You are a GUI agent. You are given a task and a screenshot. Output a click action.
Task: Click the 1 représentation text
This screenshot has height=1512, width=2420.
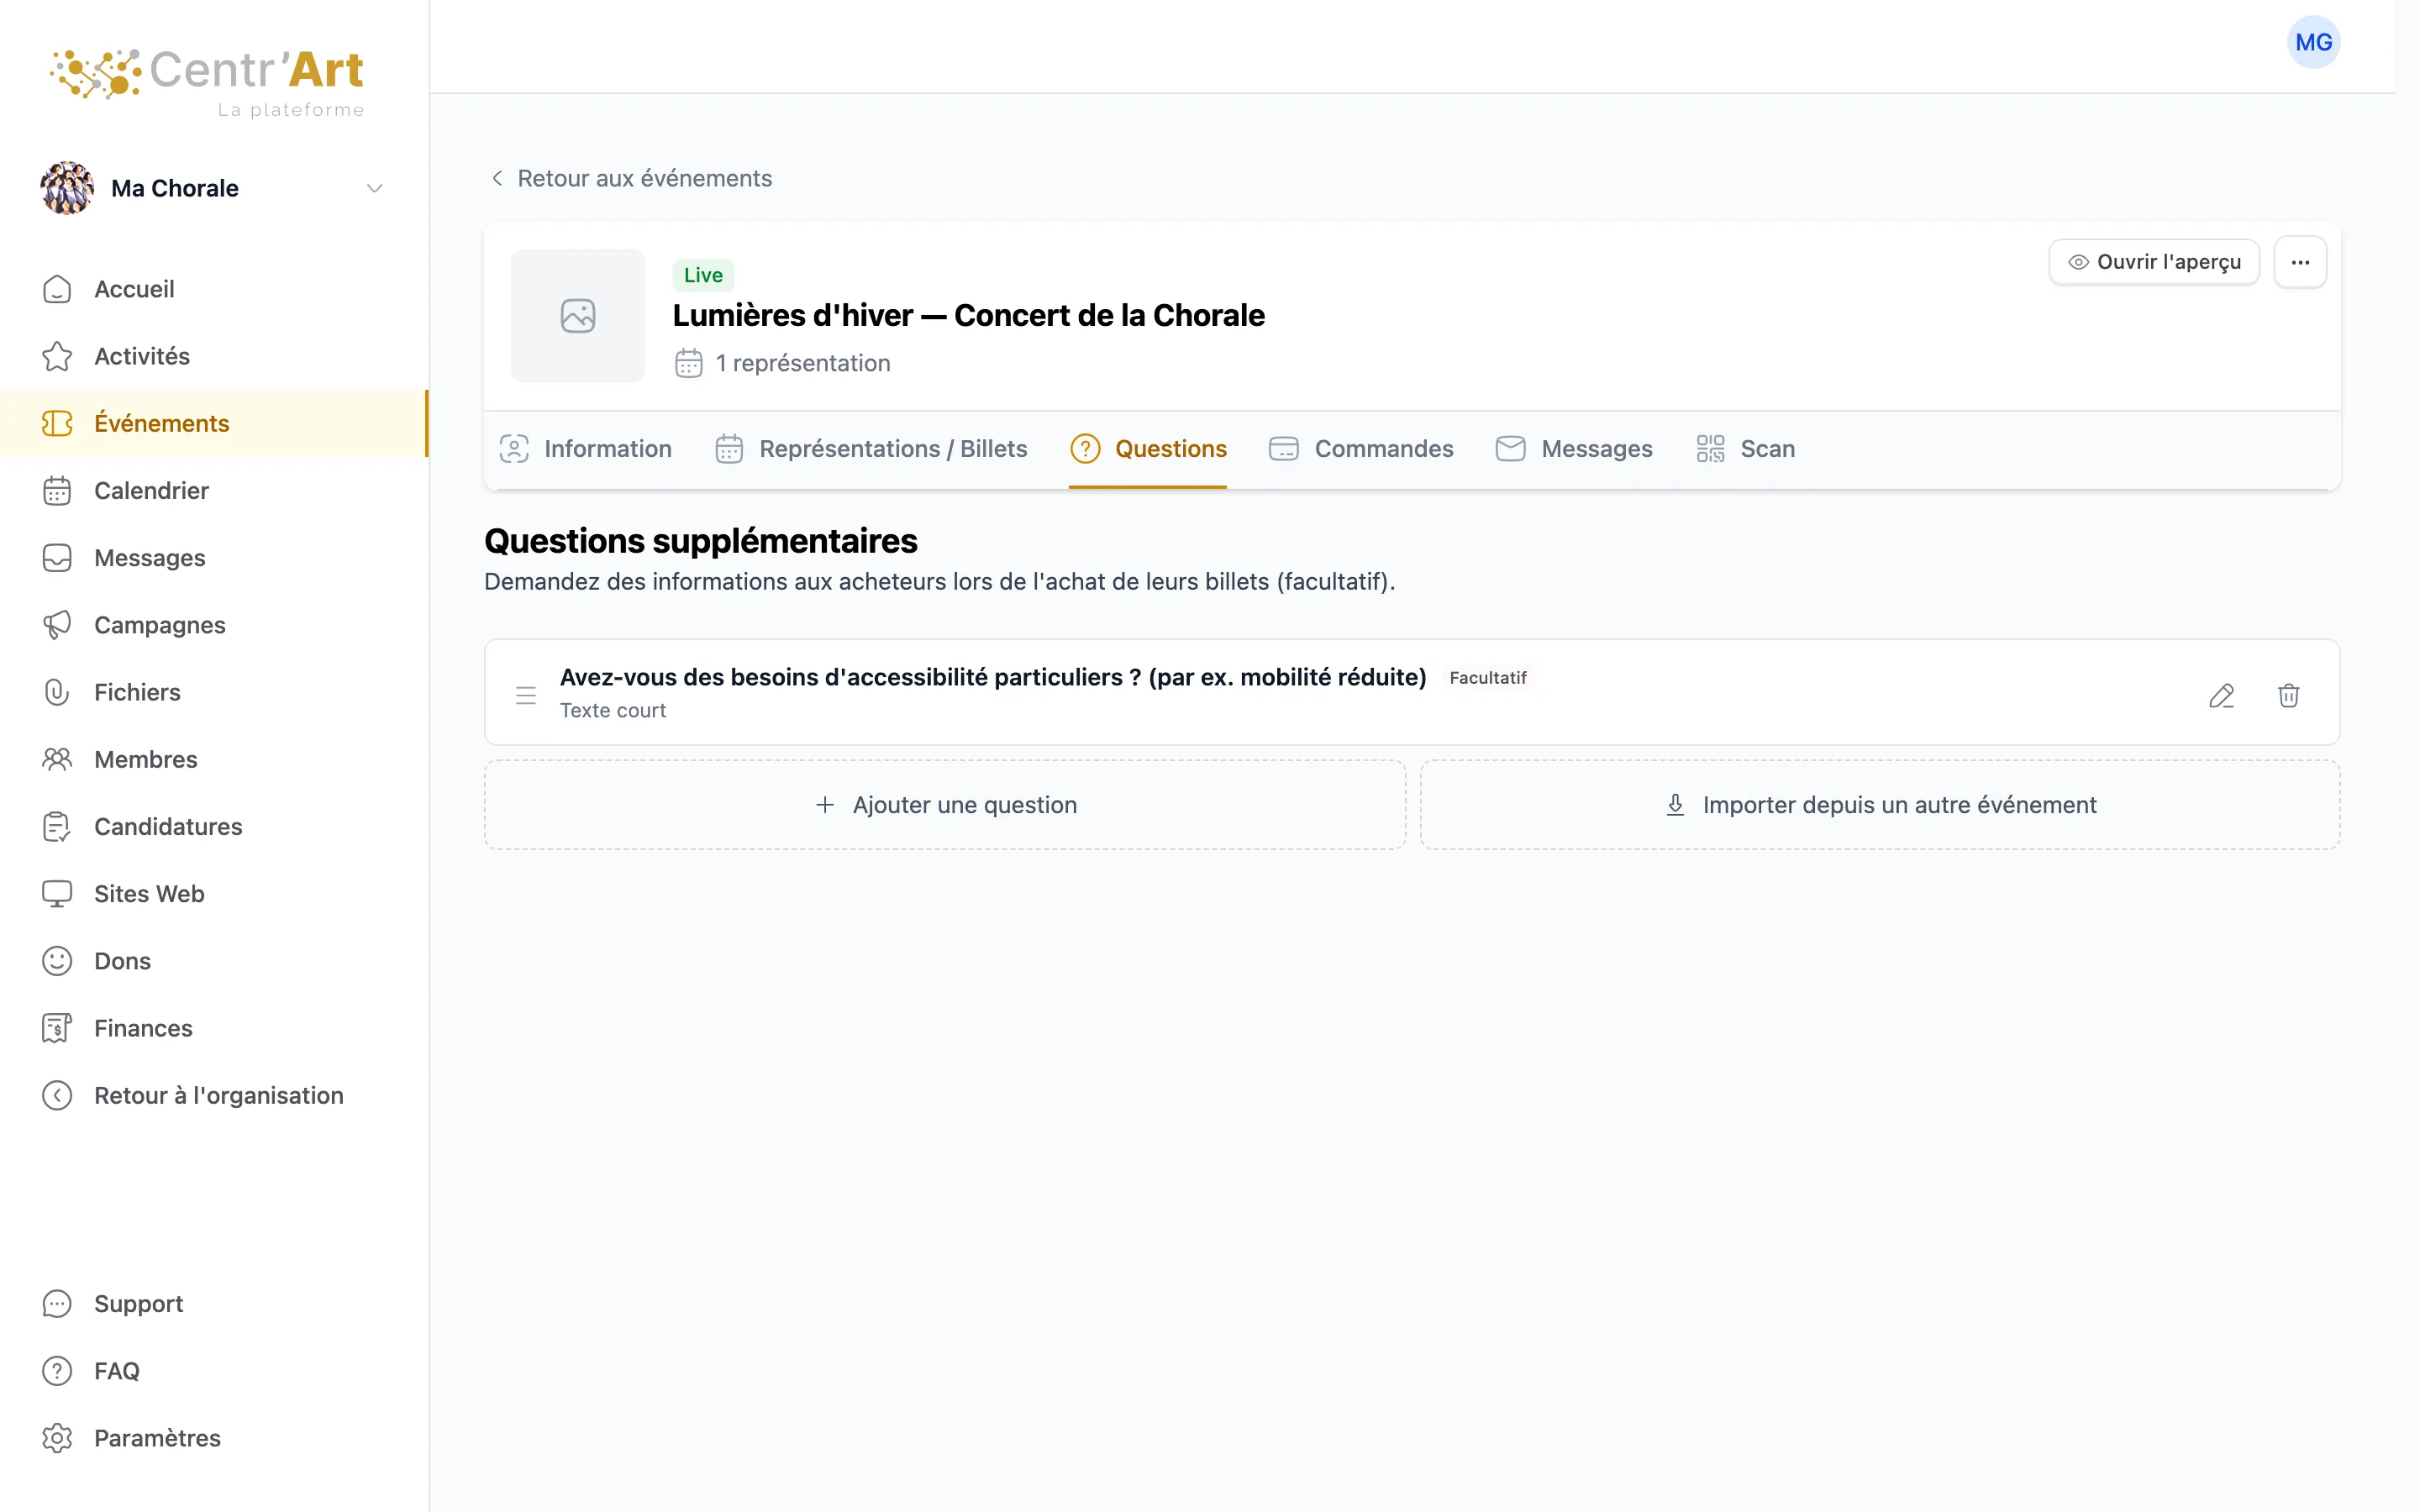point(802,363)
